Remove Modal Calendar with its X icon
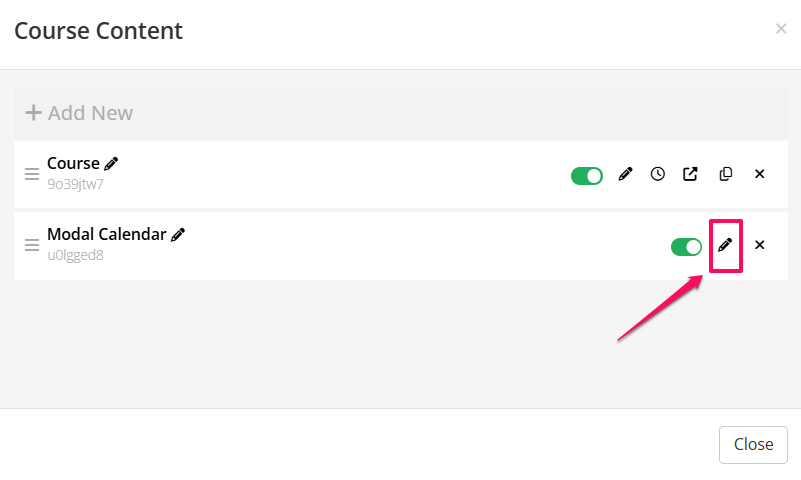The image size is (801, 480). click(x=759, y=245)
